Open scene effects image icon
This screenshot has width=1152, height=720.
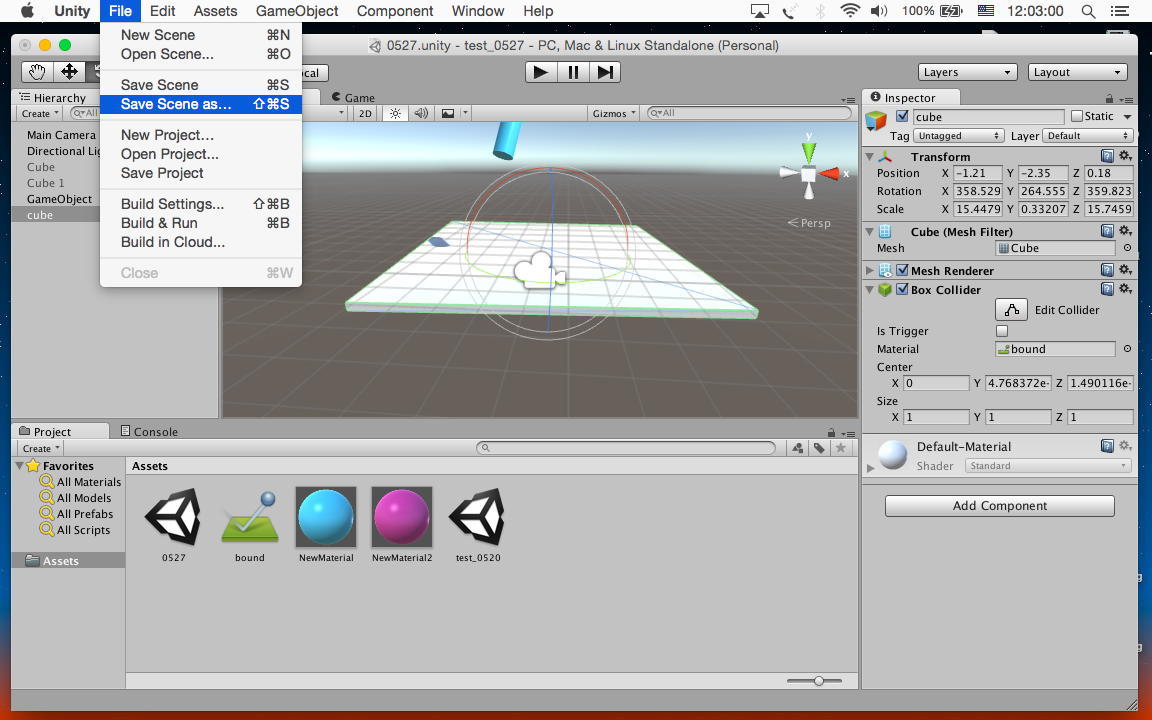(x=447, y=113)
